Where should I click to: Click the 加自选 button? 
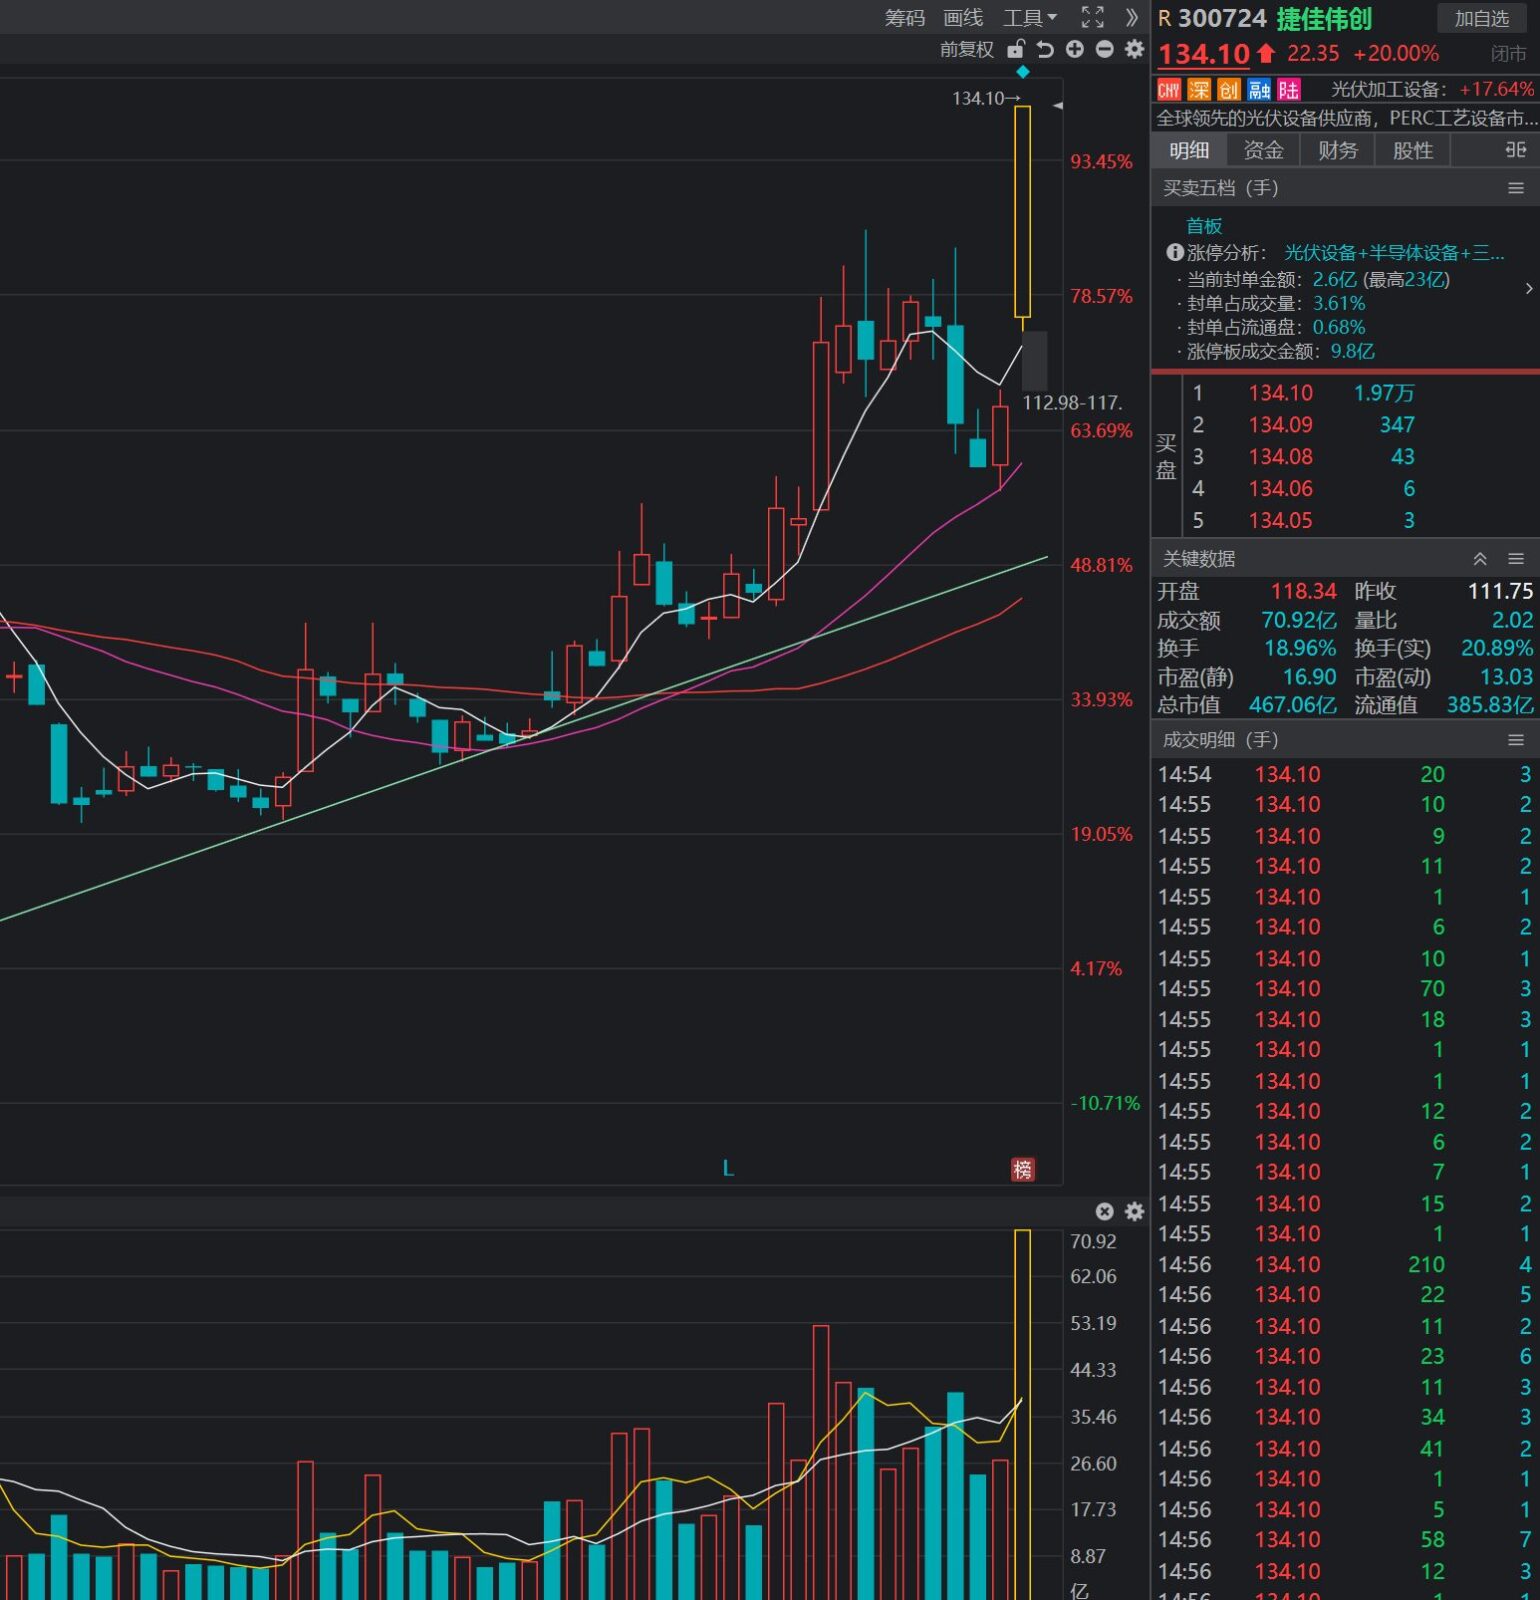pos(1481,18)
